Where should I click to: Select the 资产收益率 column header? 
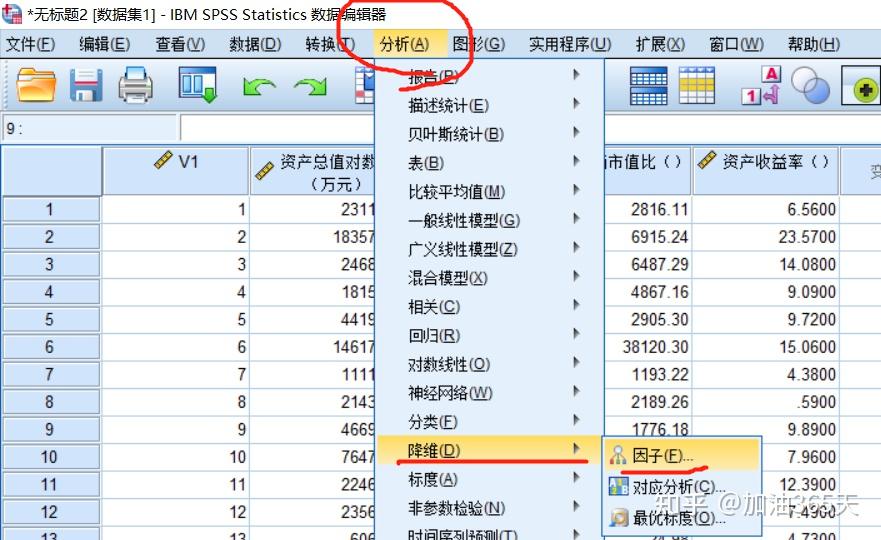coord(765,171)
